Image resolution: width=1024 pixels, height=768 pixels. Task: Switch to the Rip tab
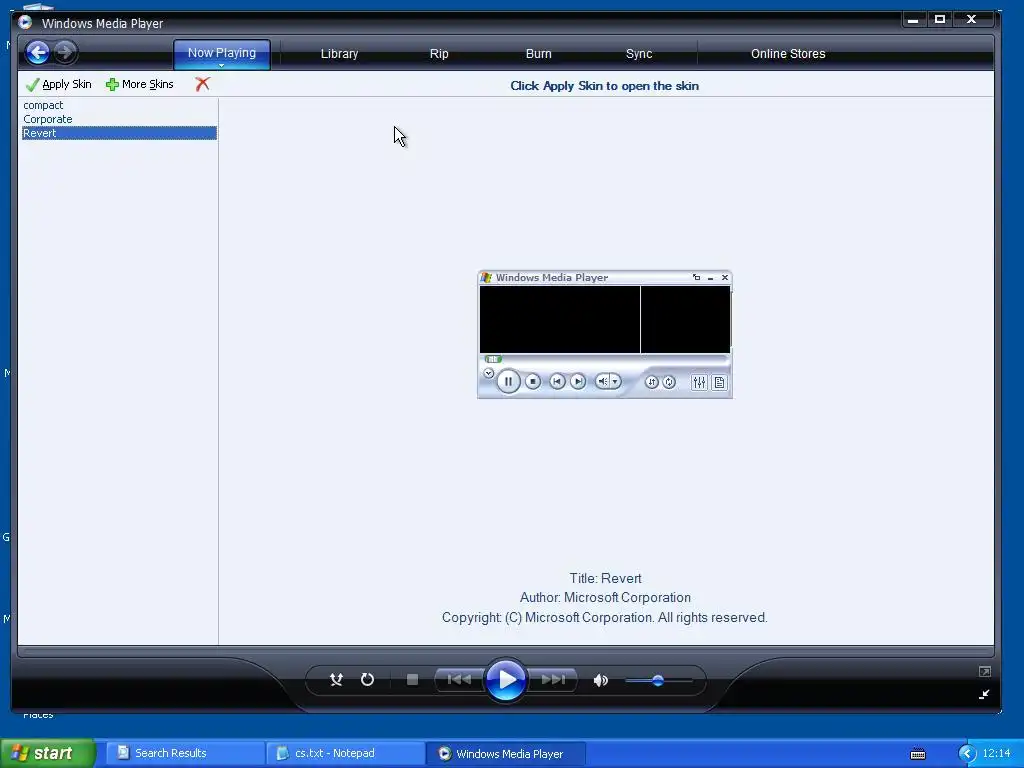pos(439,54)
